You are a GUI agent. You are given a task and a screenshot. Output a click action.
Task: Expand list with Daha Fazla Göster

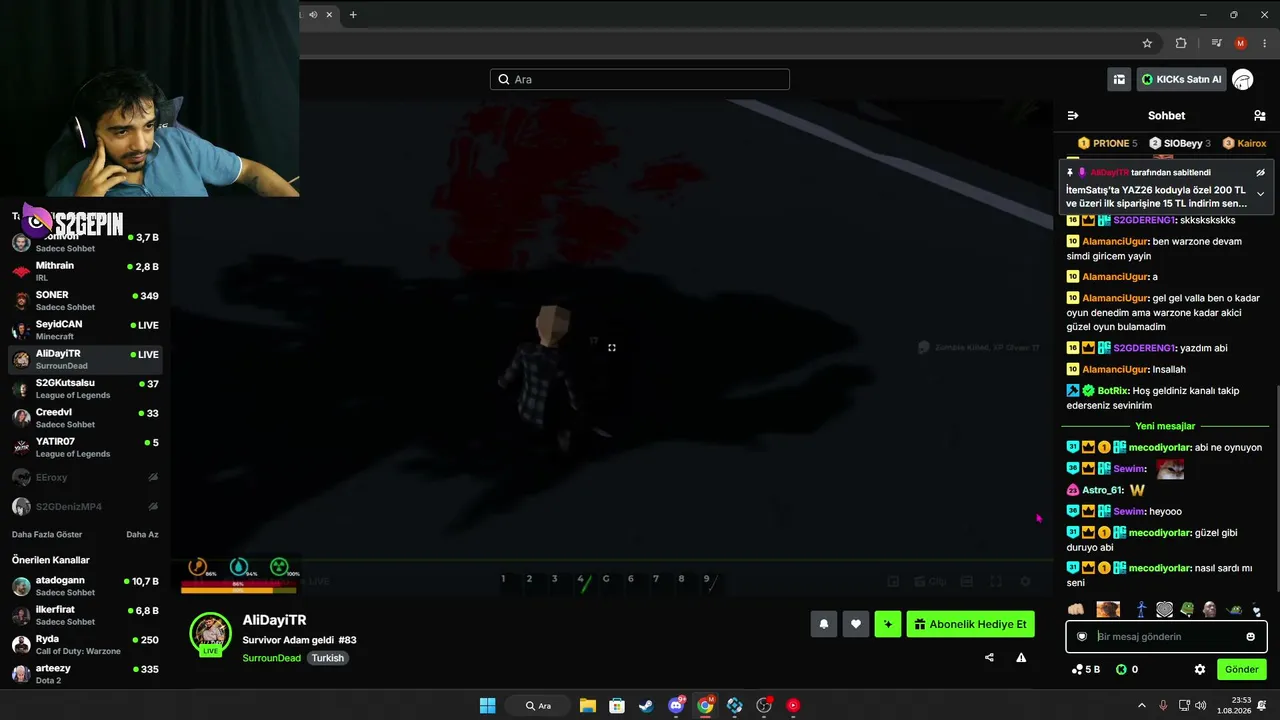pyautogui.click(x=47, y=535)
